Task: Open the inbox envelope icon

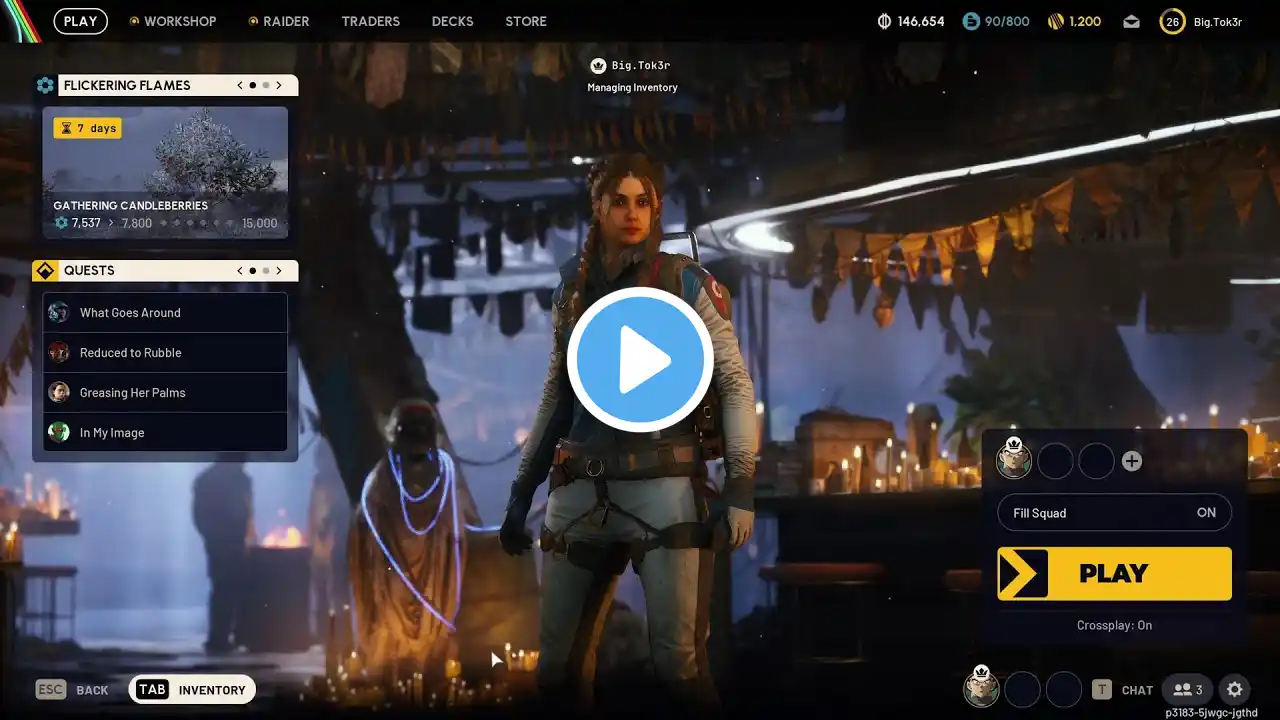Action: tap(1131, 21)
